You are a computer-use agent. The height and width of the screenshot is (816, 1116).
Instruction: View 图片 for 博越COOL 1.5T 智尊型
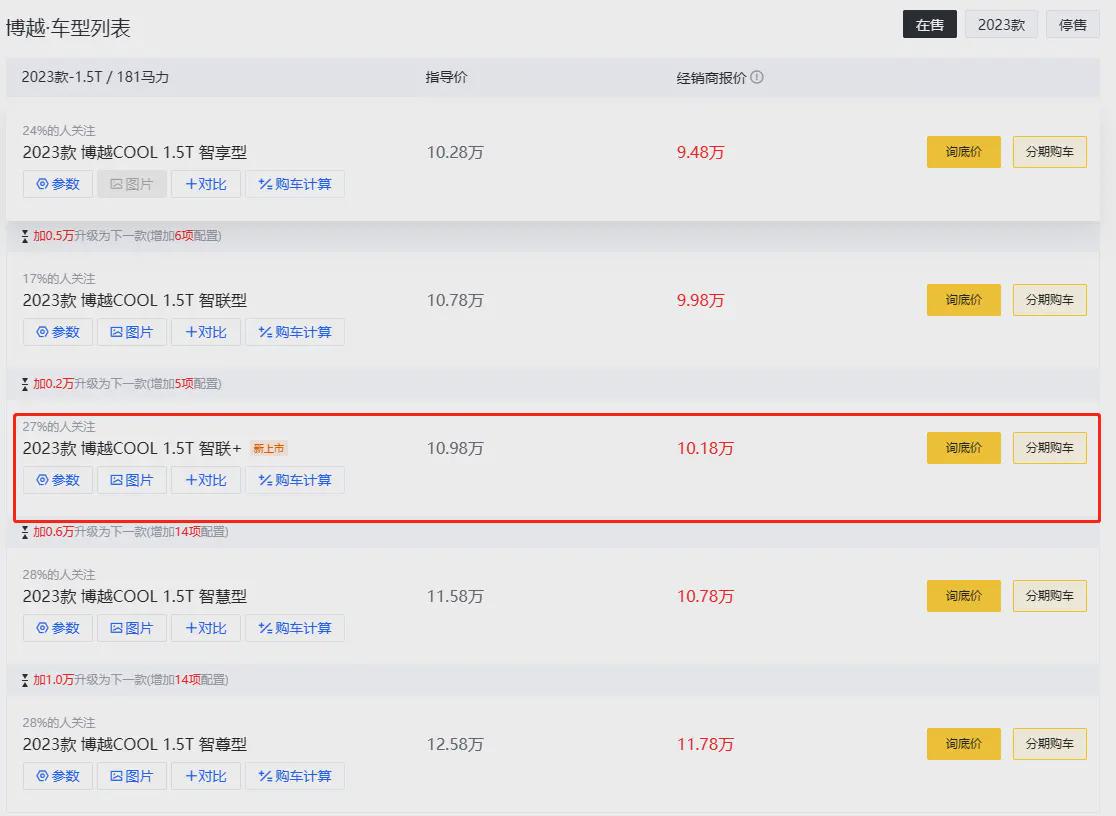coord(132,776)
